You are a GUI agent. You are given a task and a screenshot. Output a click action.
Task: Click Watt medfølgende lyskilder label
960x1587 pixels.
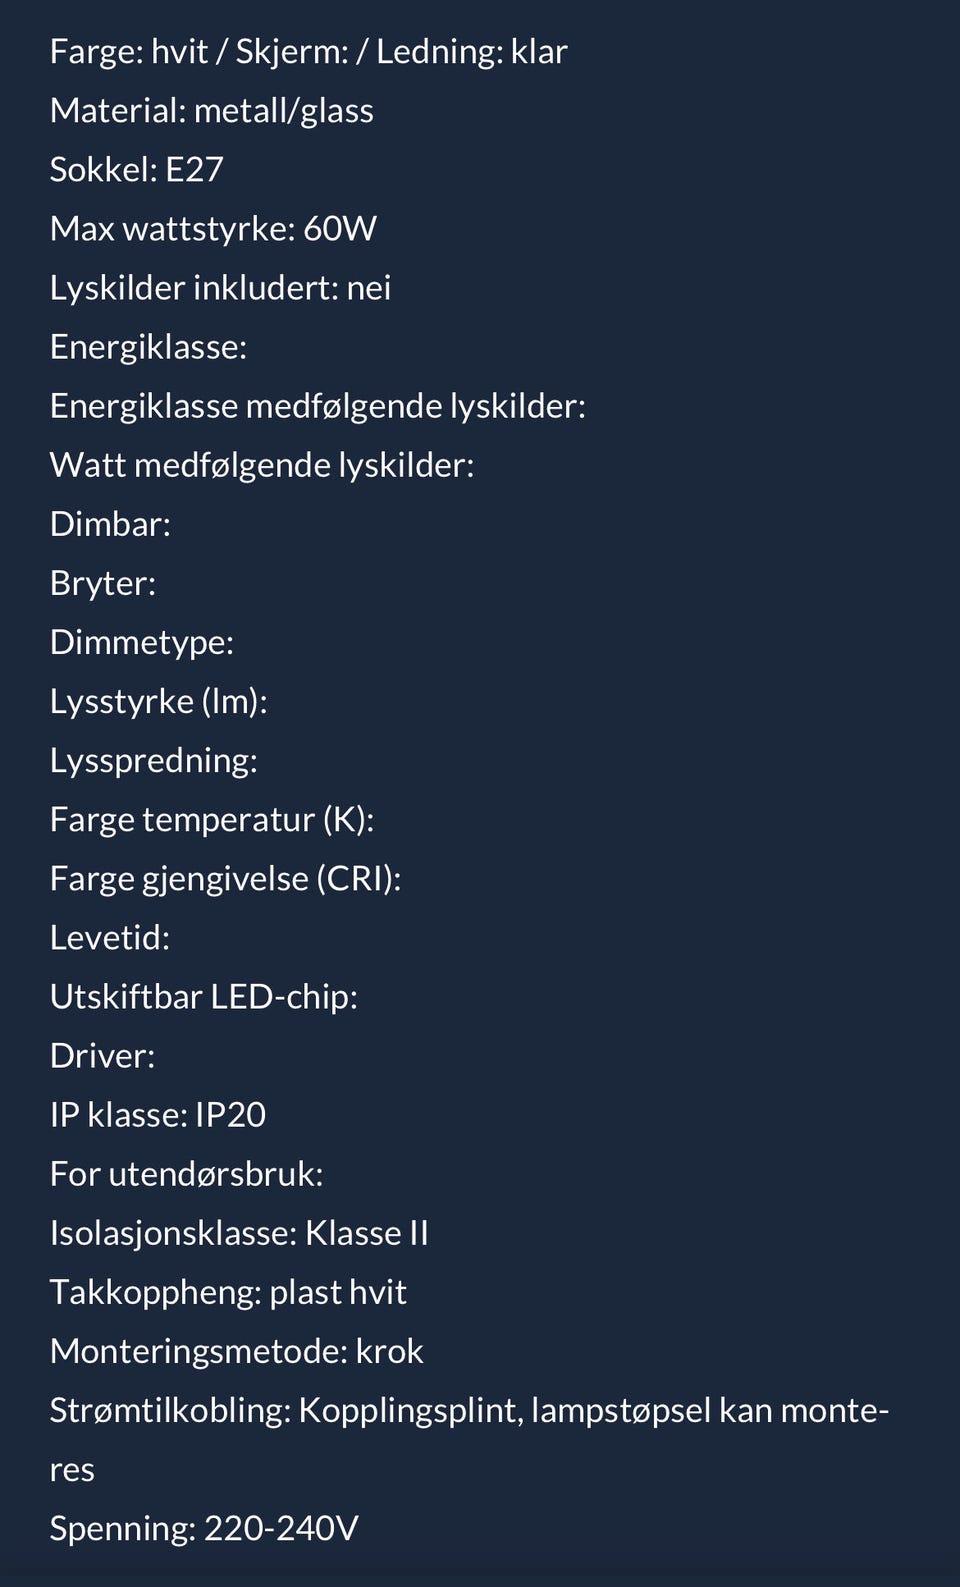pyautogui.click(x=262, y=465)
